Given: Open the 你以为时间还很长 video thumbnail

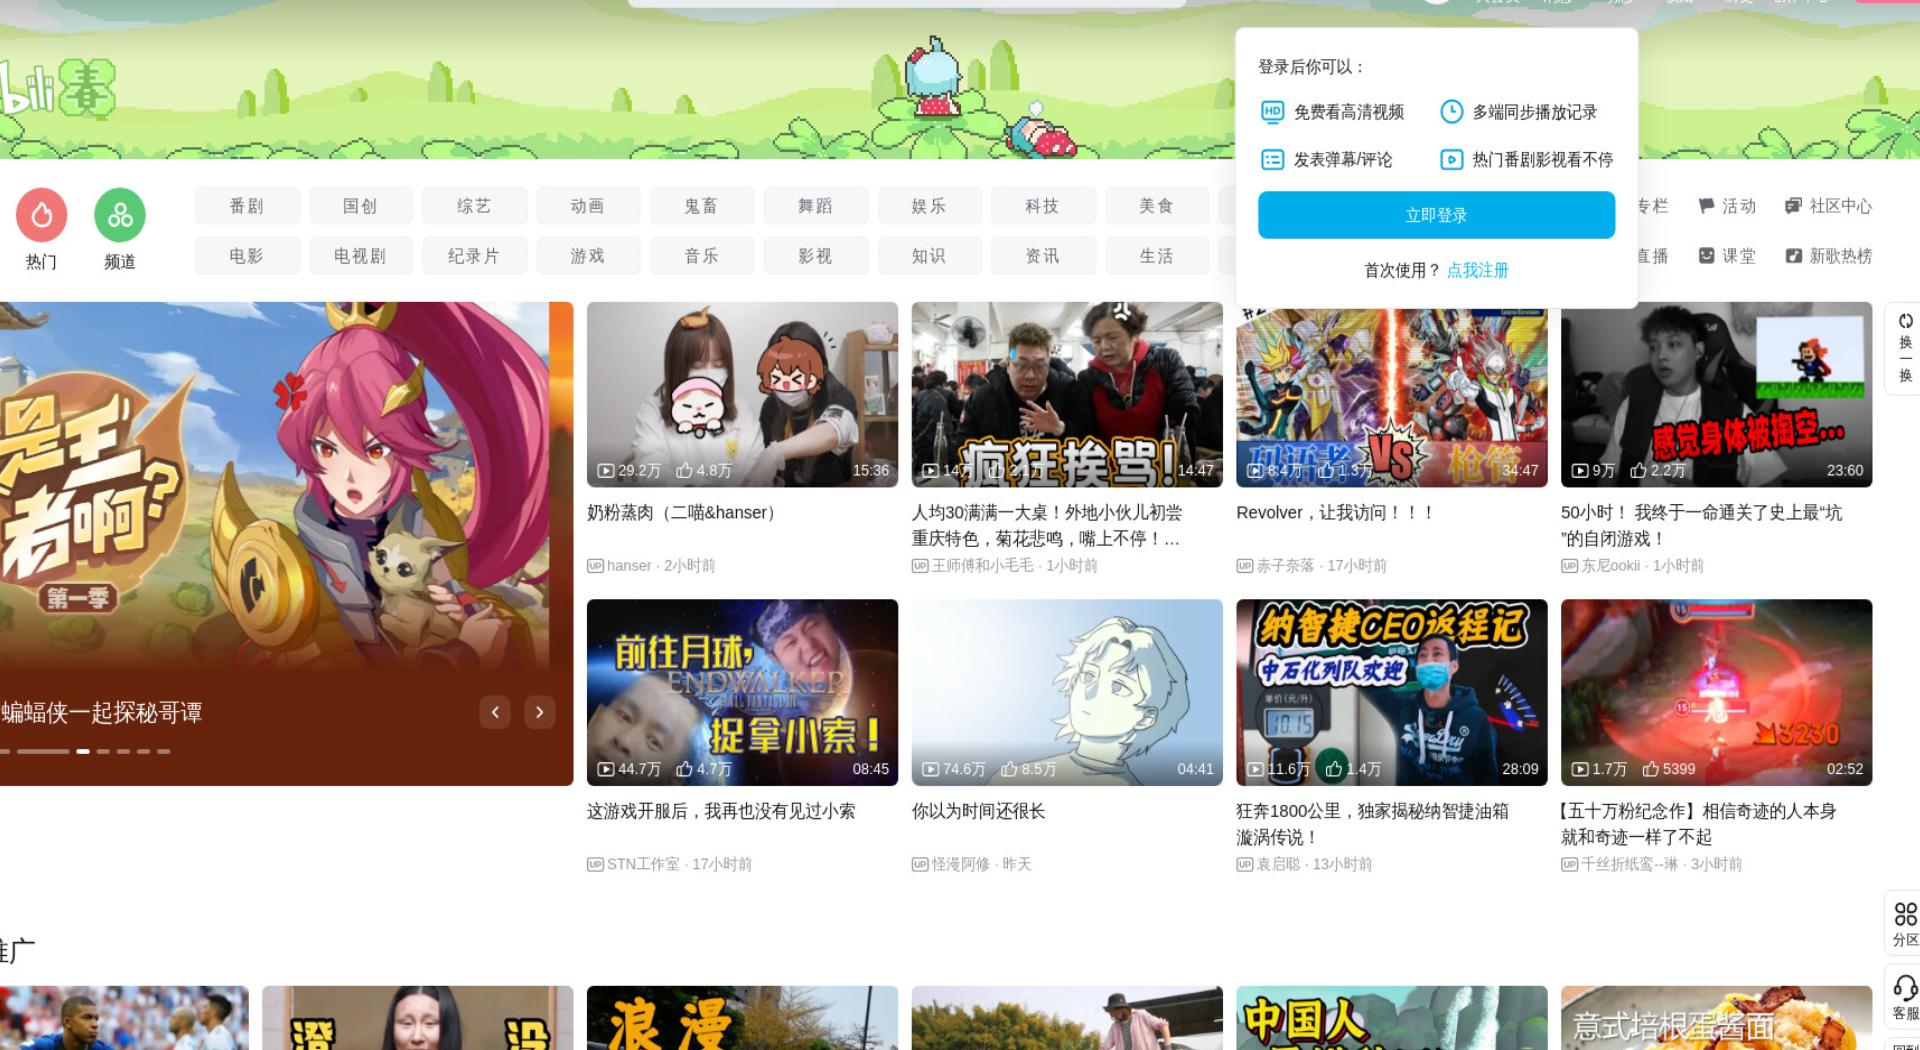Looking at the screenshot, I should click(x=1067, y=692).
